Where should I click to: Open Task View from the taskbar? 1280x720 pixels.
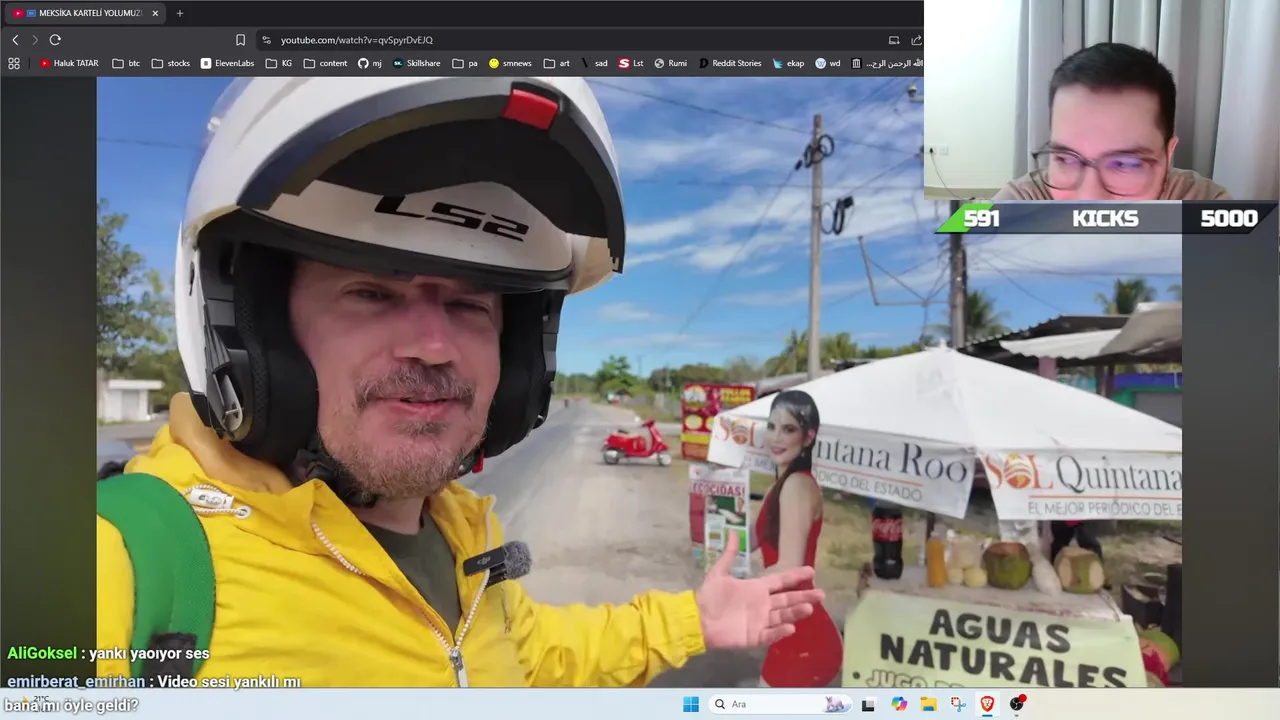(x=868, y=704)
